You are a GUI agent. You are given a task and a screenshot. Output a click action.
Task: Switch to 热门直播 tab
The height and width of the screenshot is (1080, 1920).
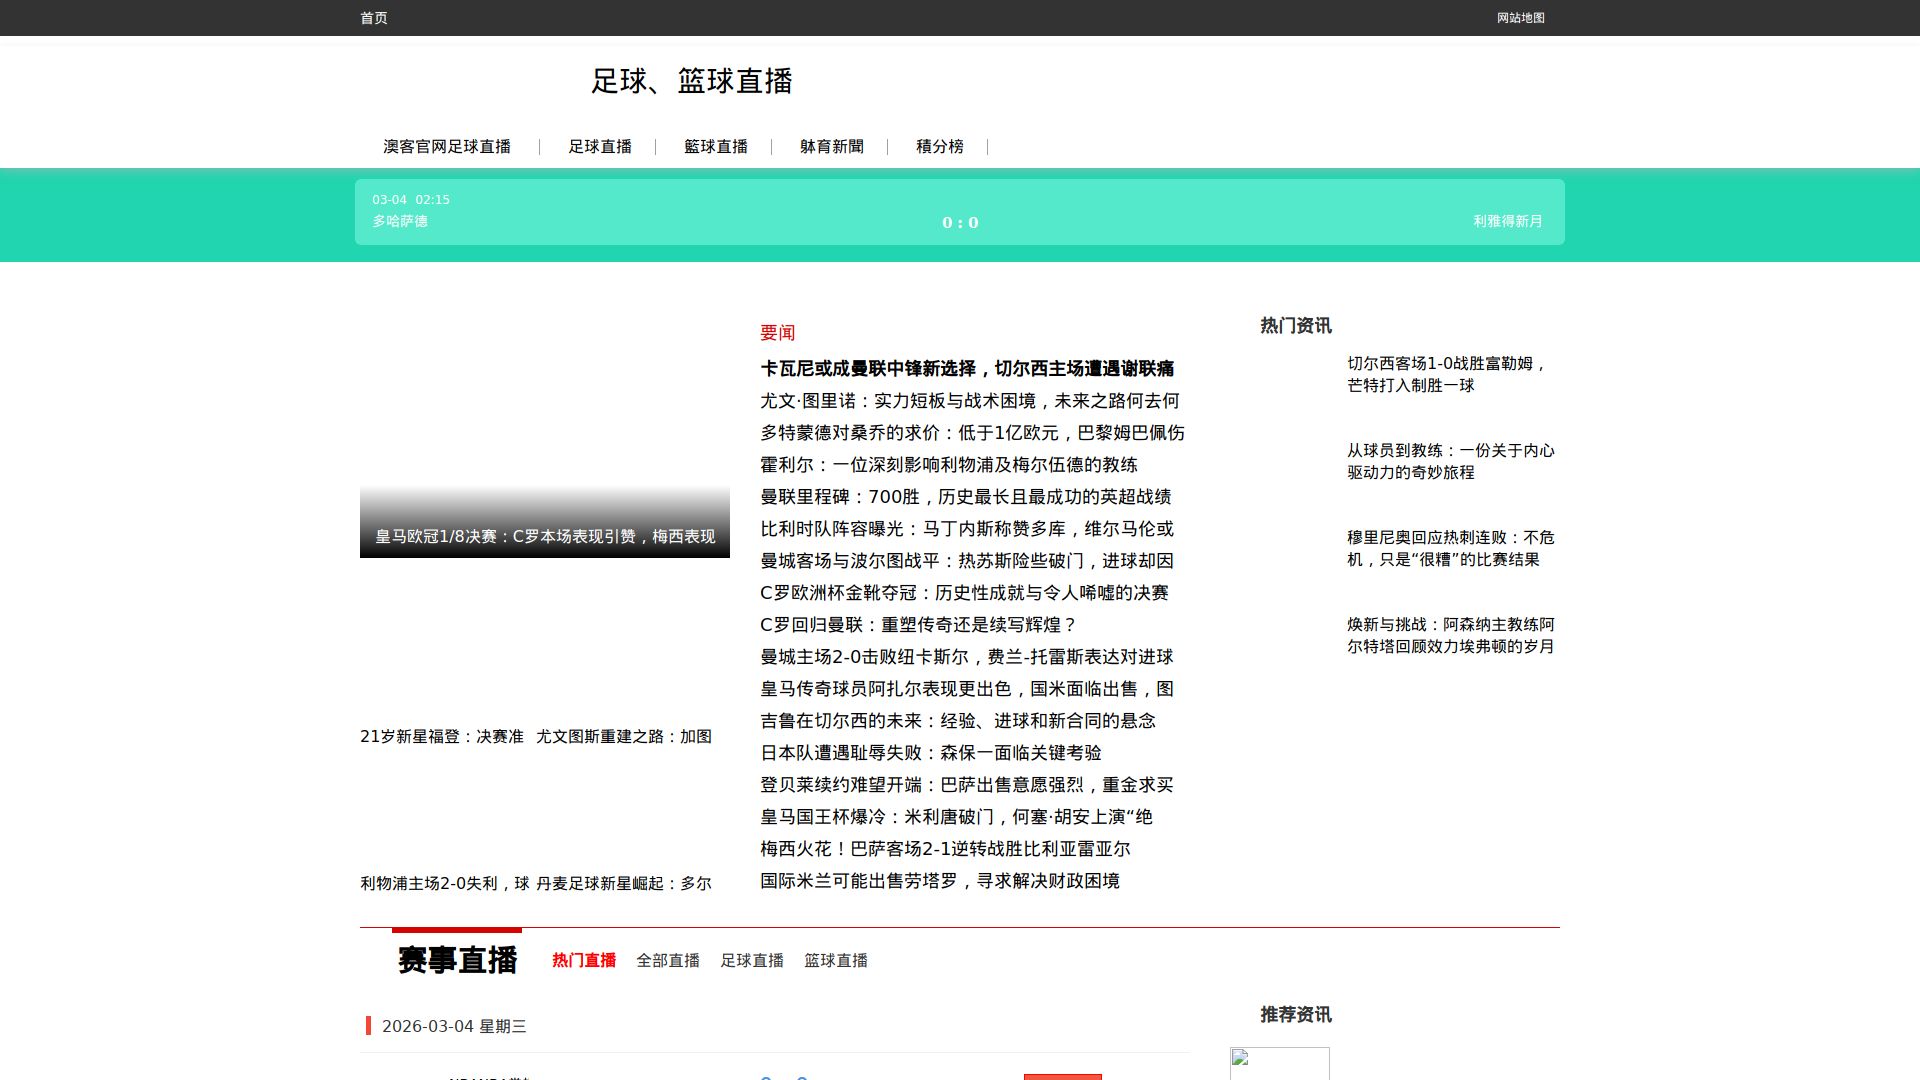584,961
